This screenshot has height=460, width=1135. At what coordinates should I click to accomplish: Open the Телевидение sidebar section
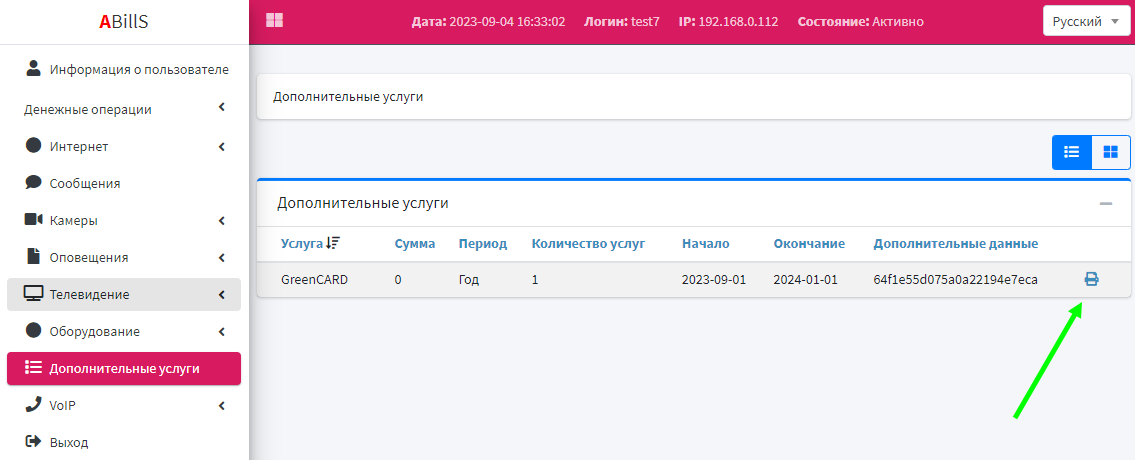124,294
